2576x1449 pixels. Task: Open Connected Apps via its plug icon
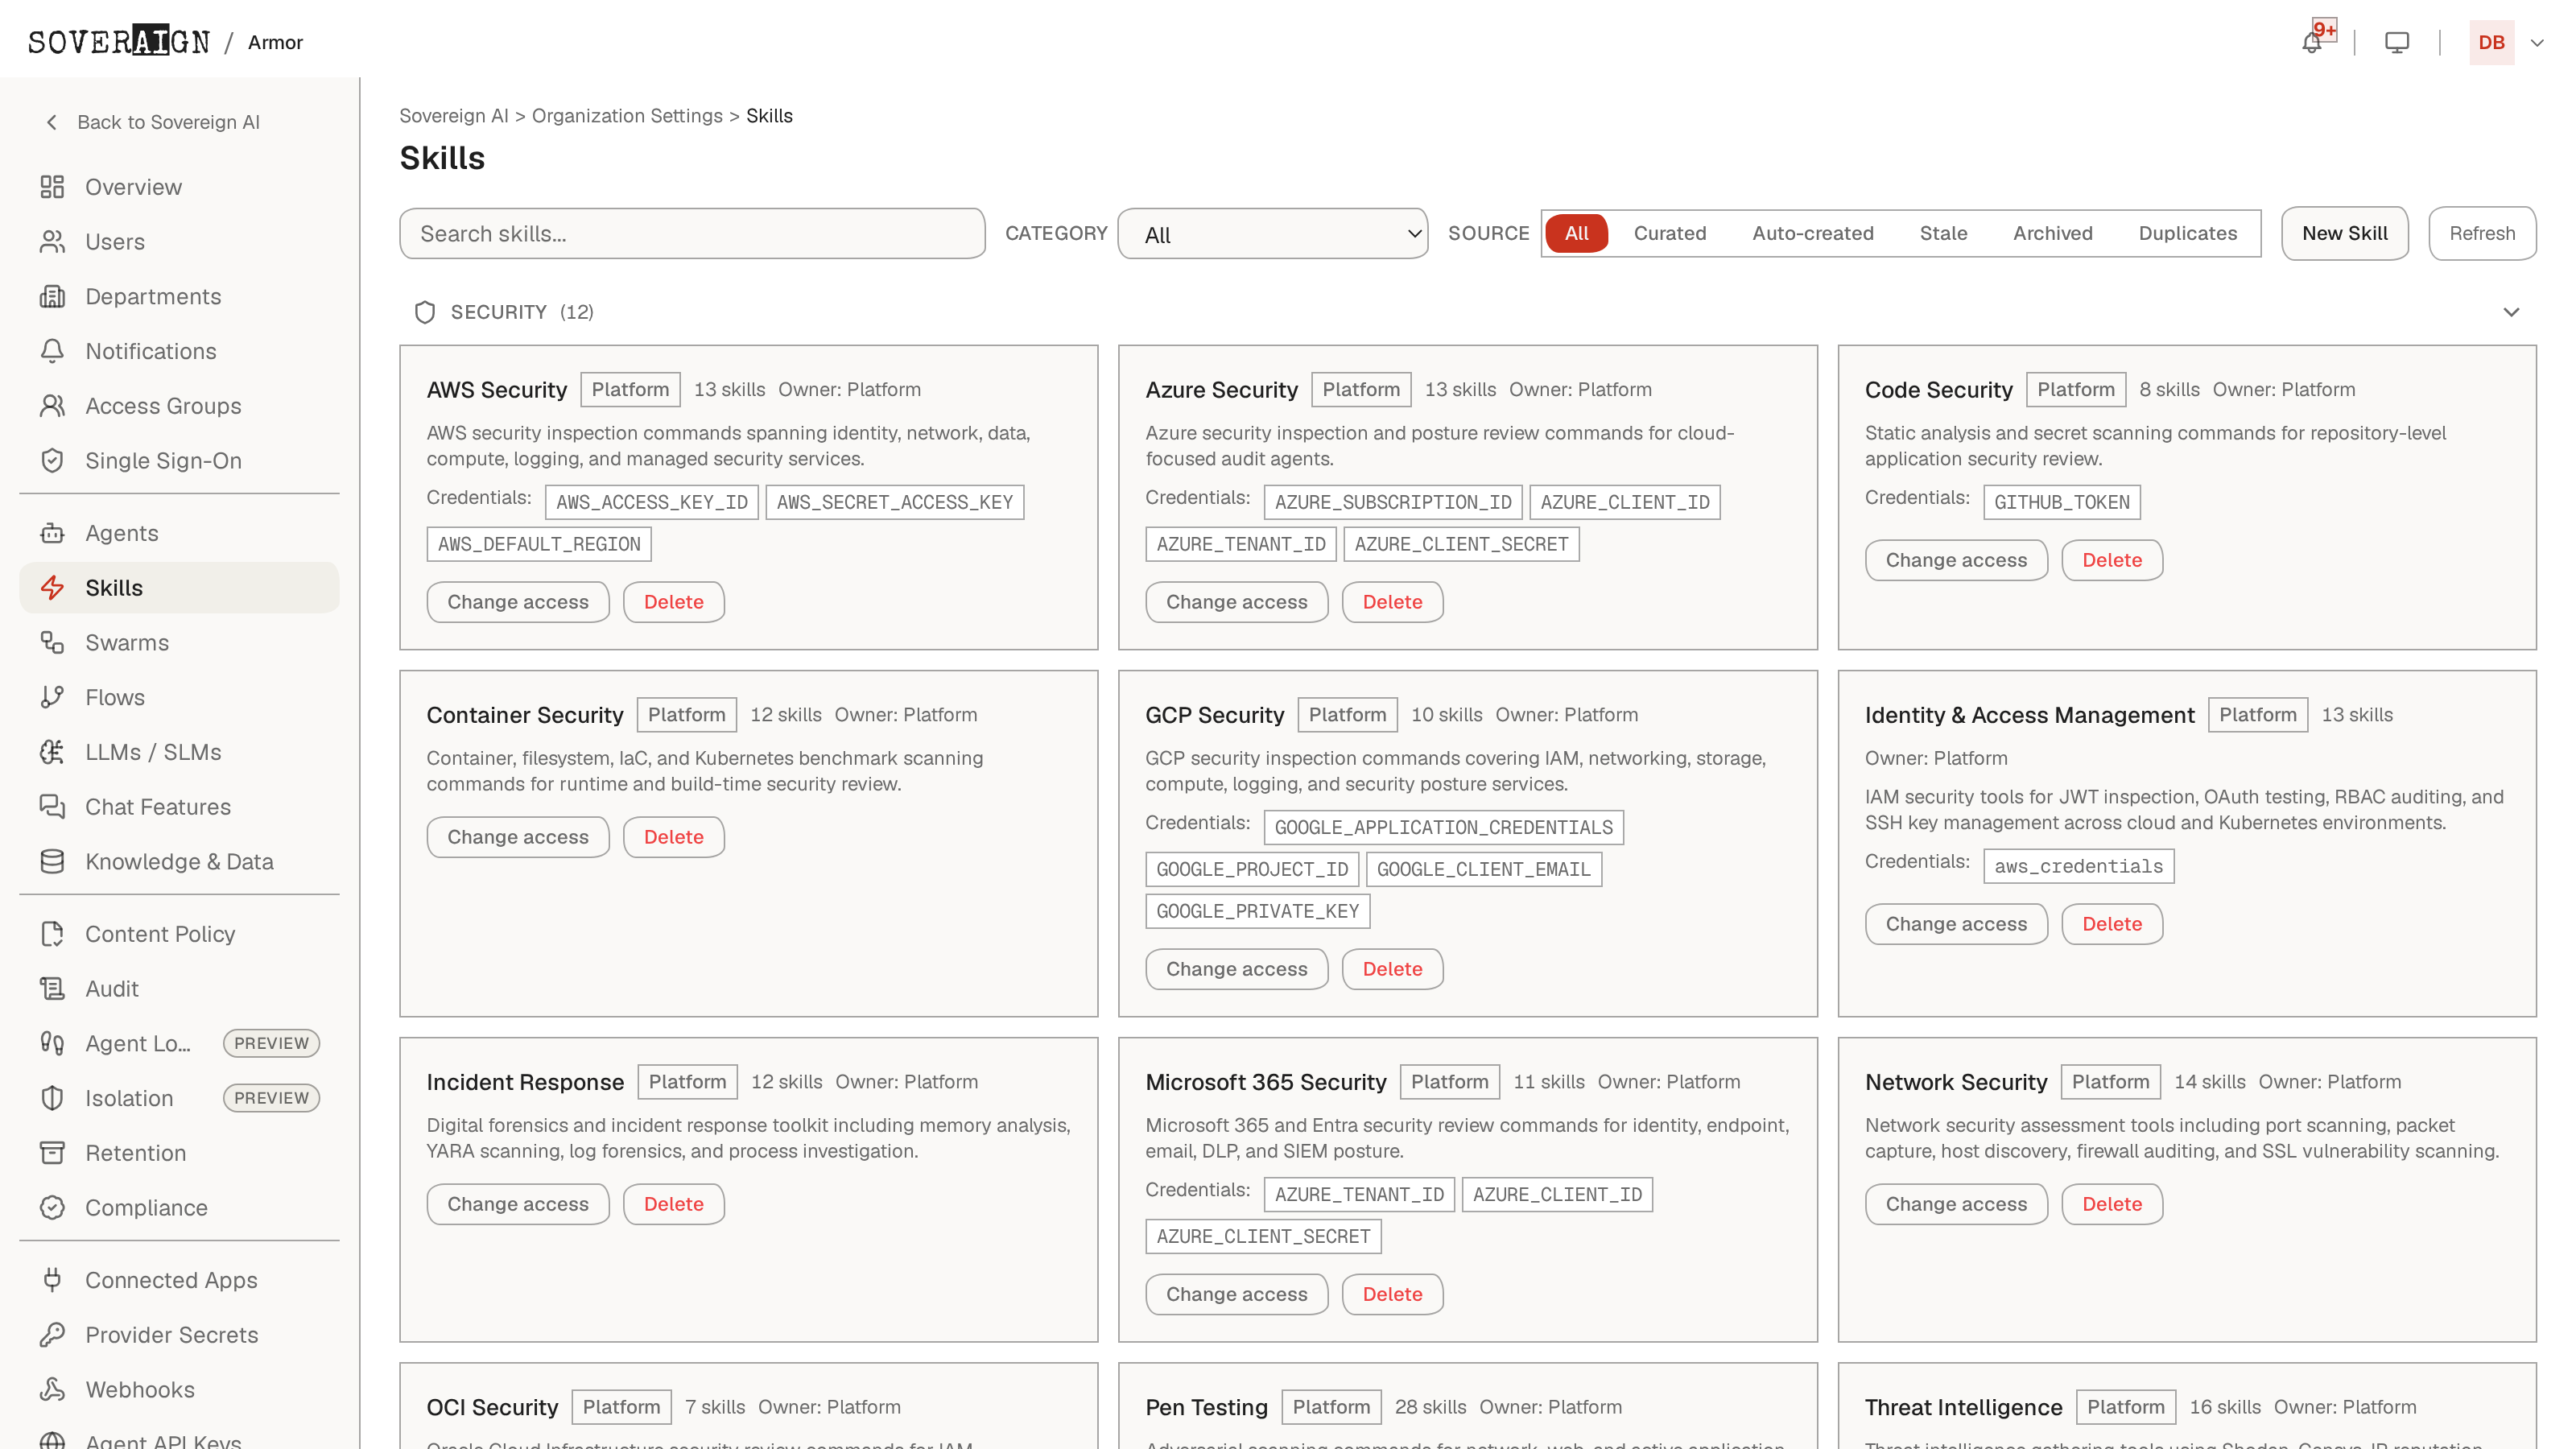coord(52,1280)
